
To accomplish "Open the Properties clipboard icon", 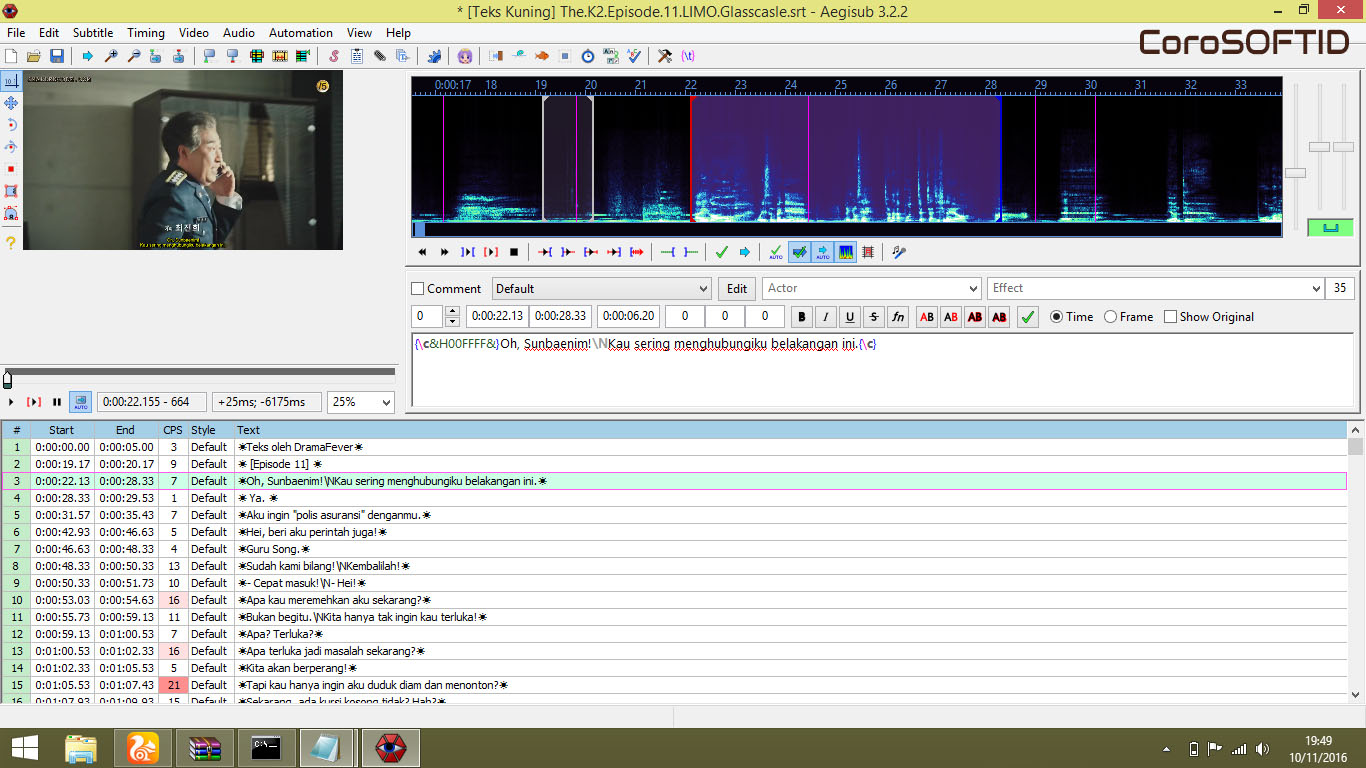I will coord(357,56).
